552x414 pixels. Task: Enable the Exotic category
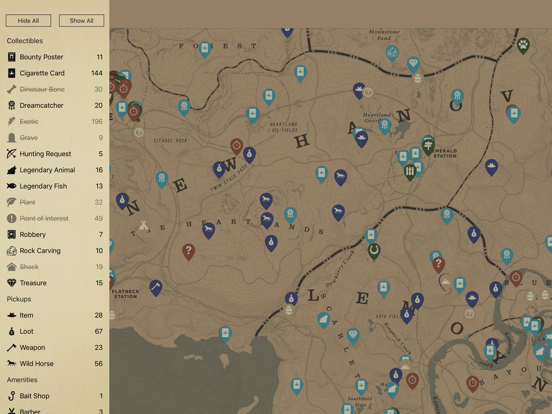[x=55, y=121]
